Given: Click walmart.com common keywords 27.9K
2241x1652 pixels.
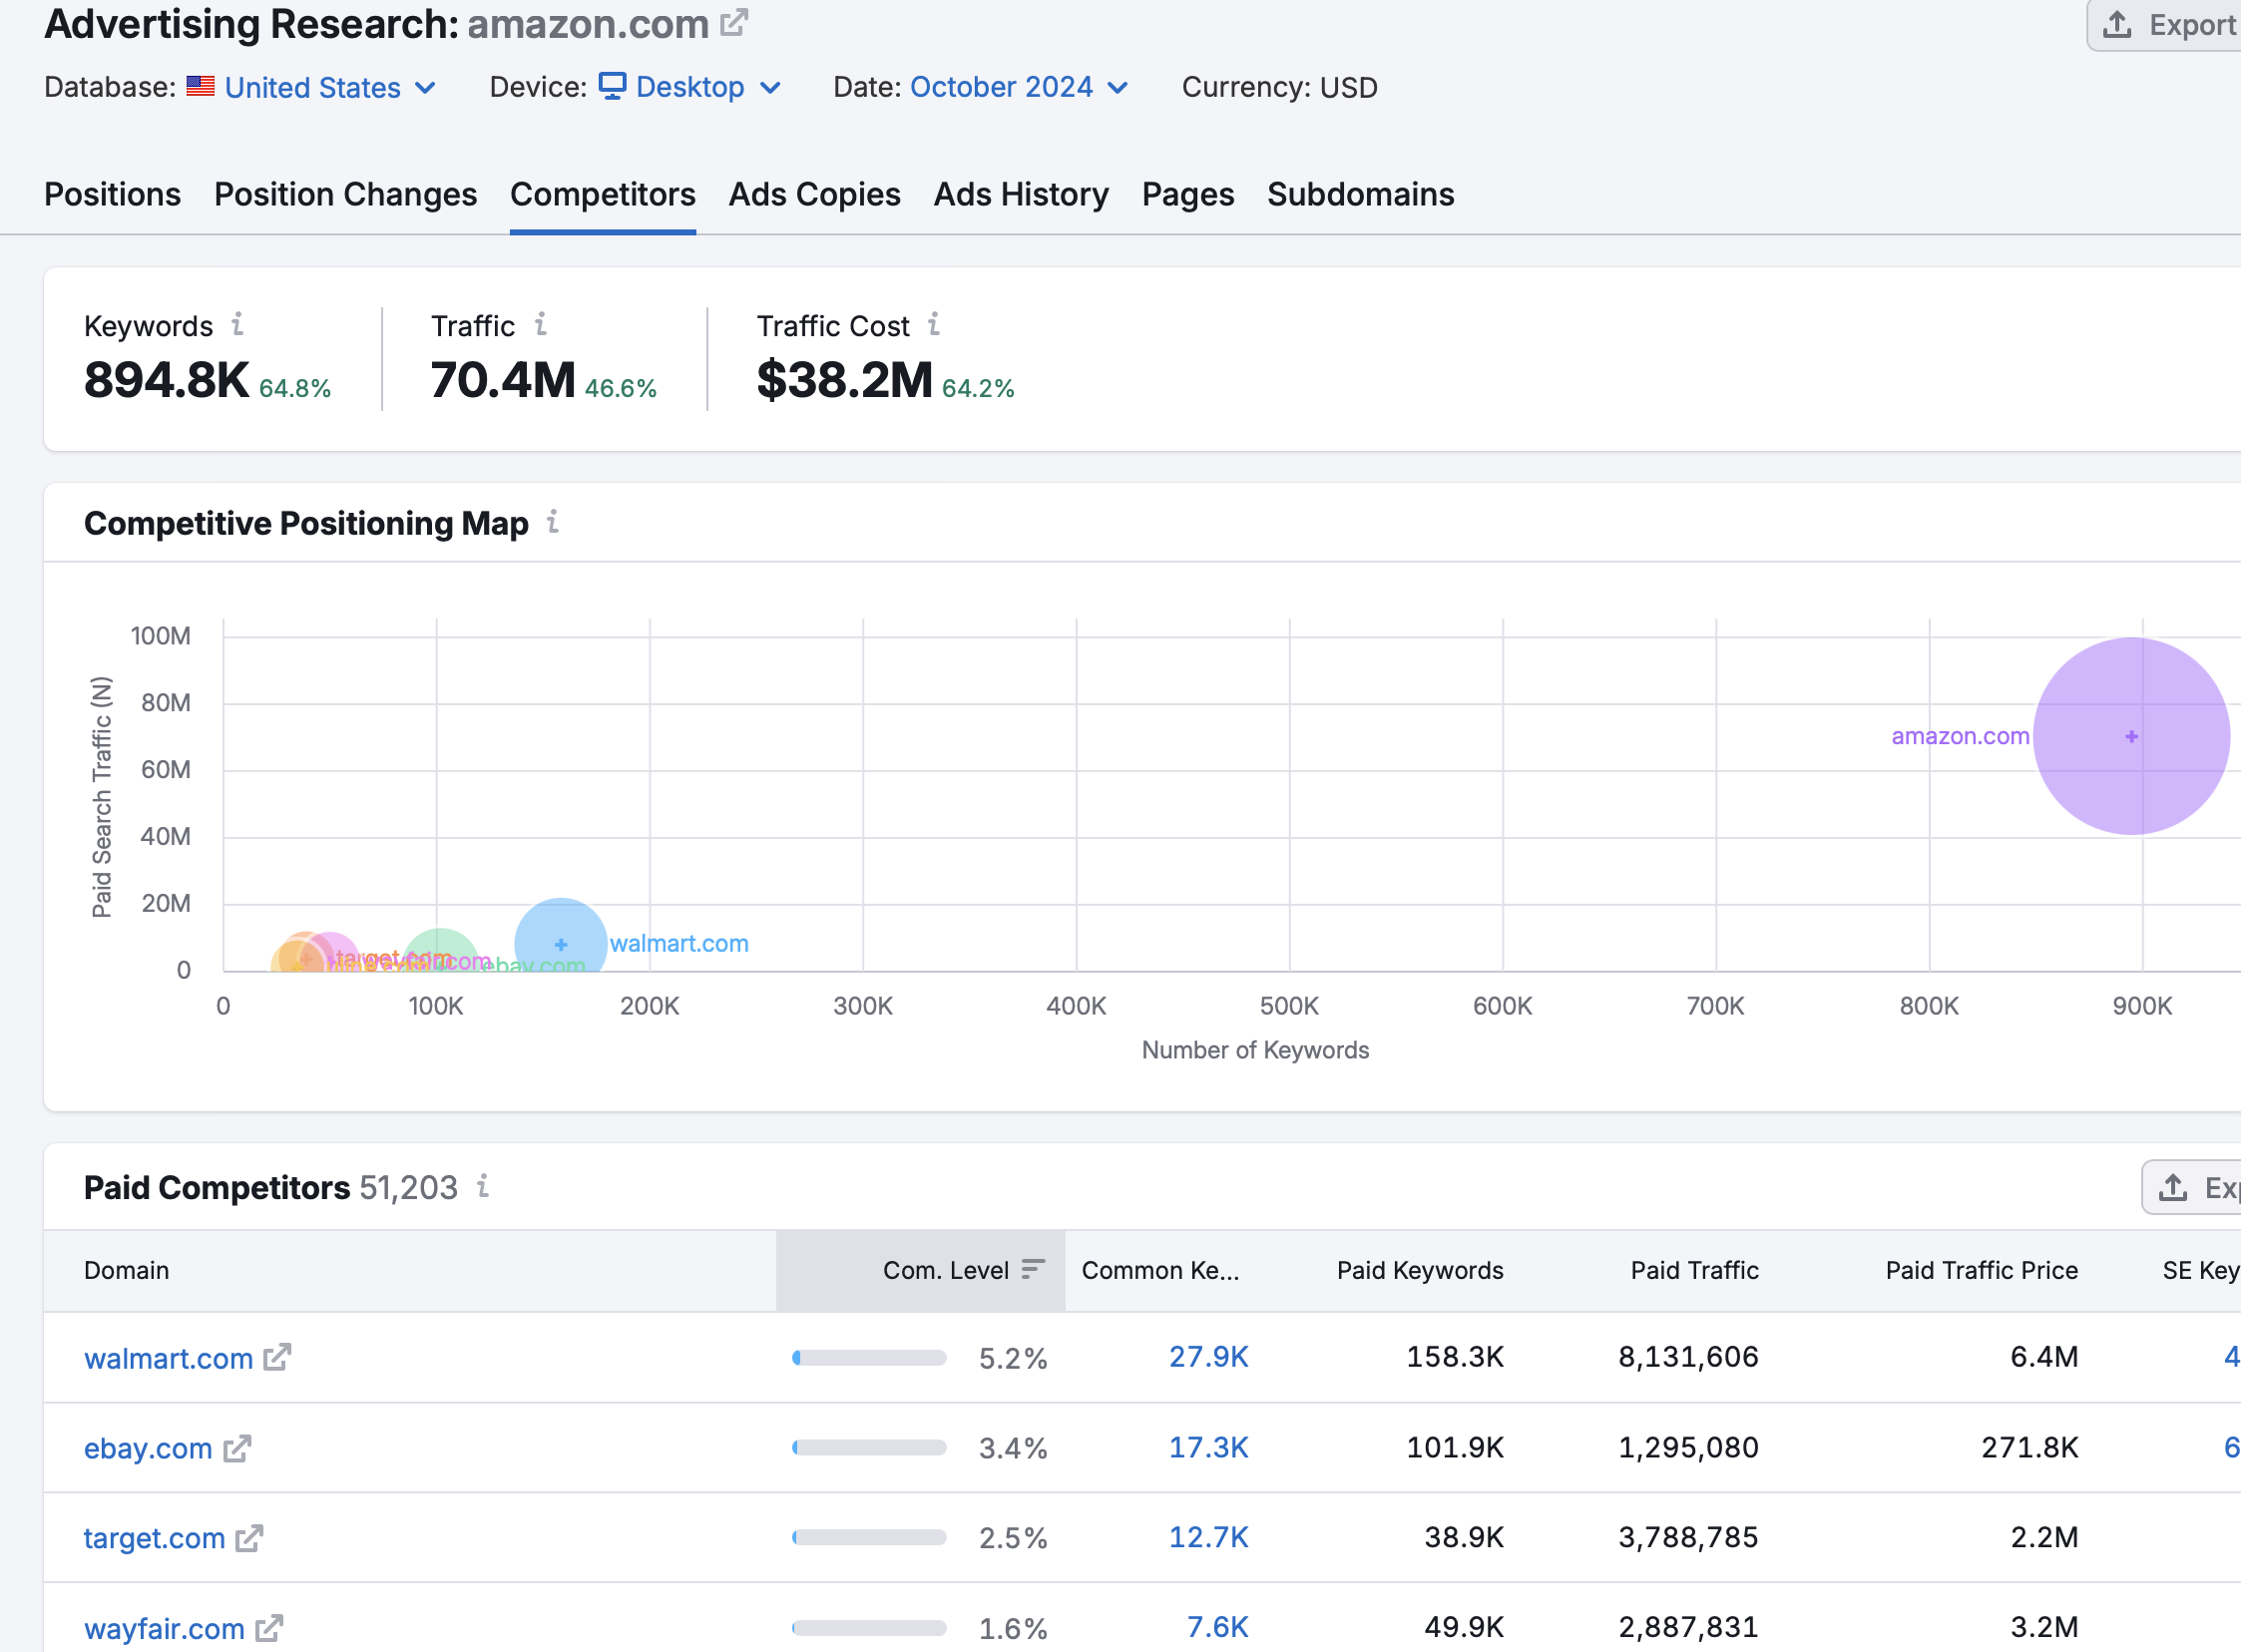Looking at the screenshot, I should click(1208, 1357).
